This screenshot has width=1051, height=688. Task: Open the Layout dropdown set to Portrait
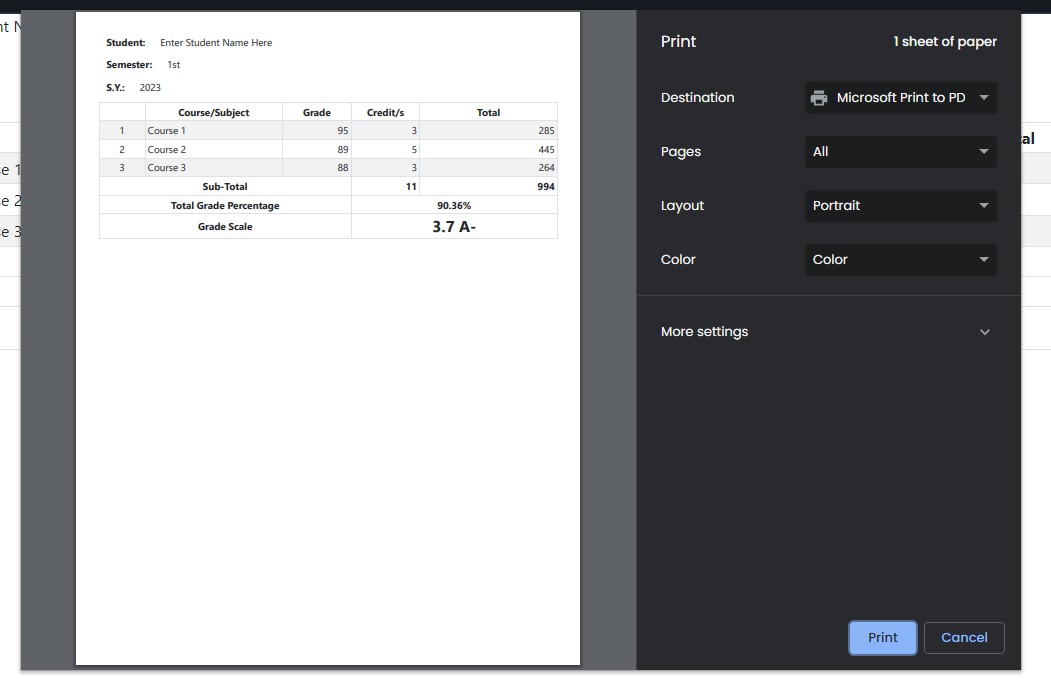(x=900, y=206)
